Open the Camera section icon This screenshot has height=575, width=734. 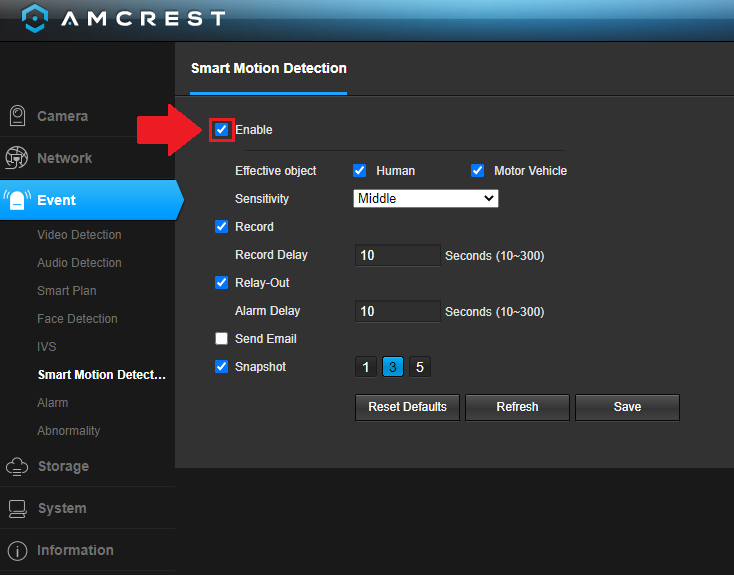(x=17, y=116)
